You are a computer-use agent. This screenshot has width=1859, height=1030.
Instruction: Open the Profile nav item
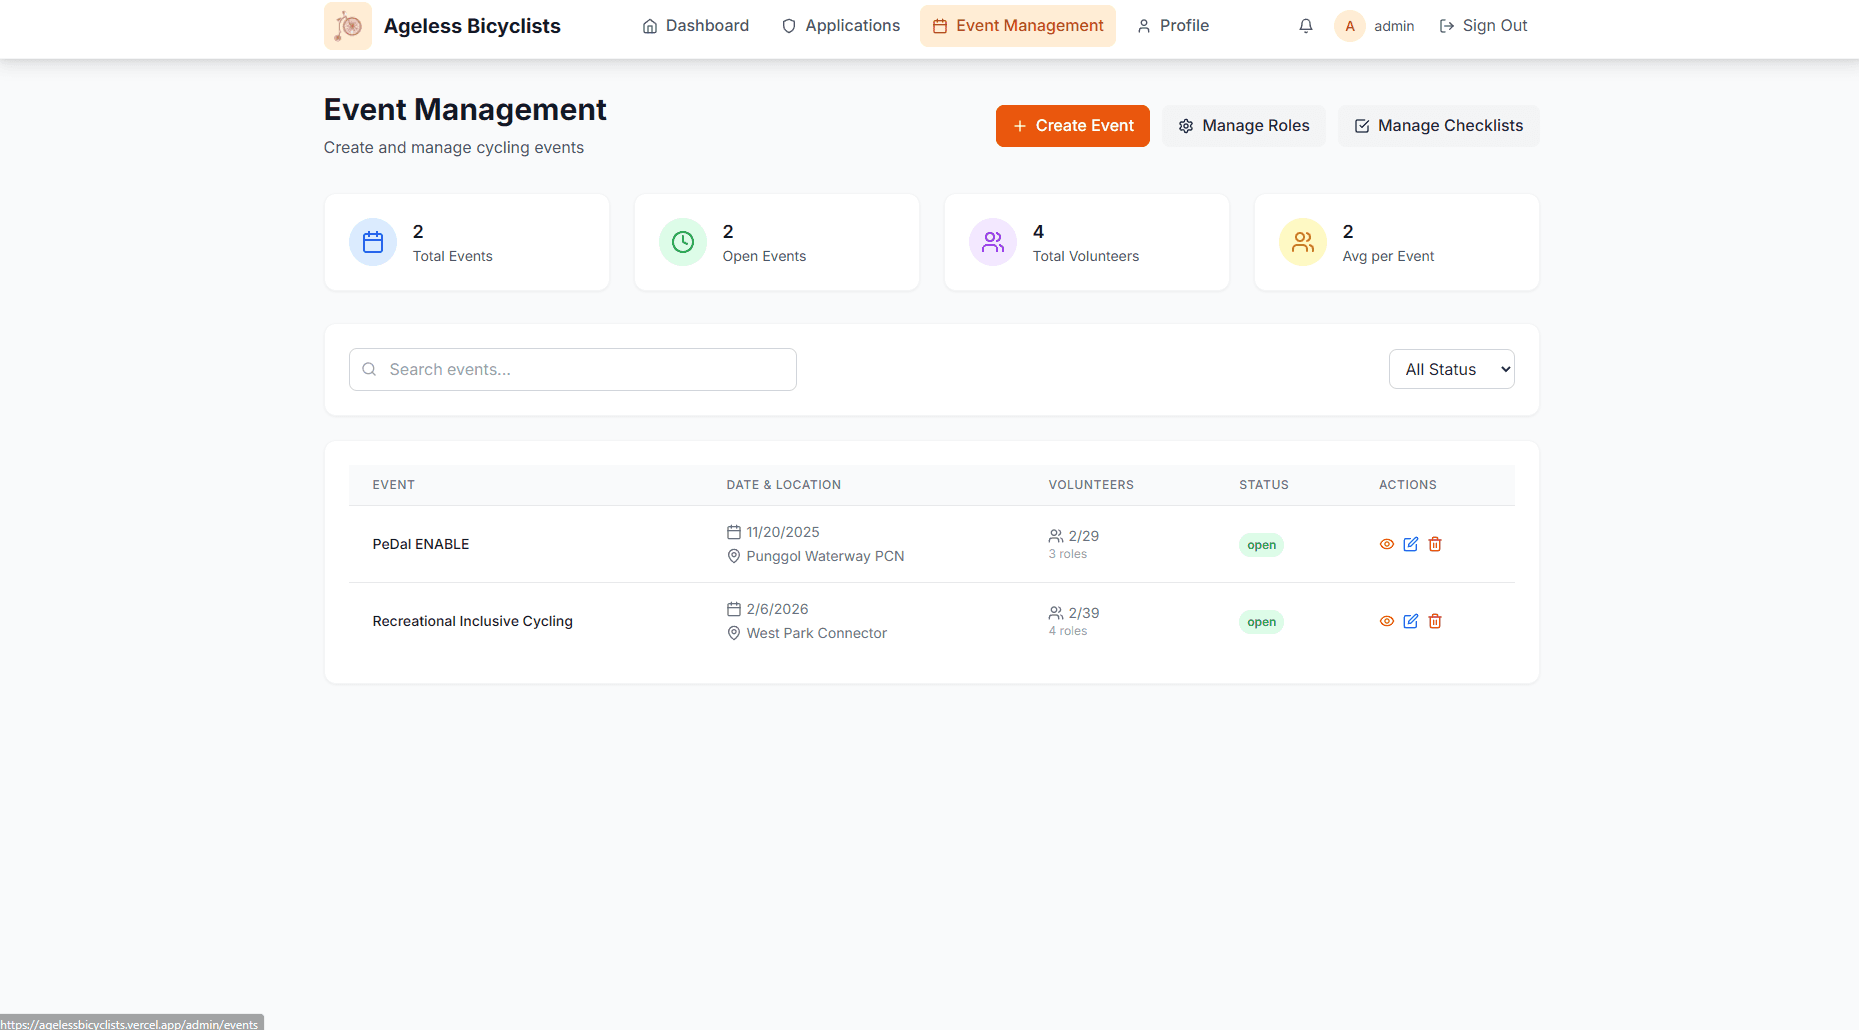pos(1173,26)
